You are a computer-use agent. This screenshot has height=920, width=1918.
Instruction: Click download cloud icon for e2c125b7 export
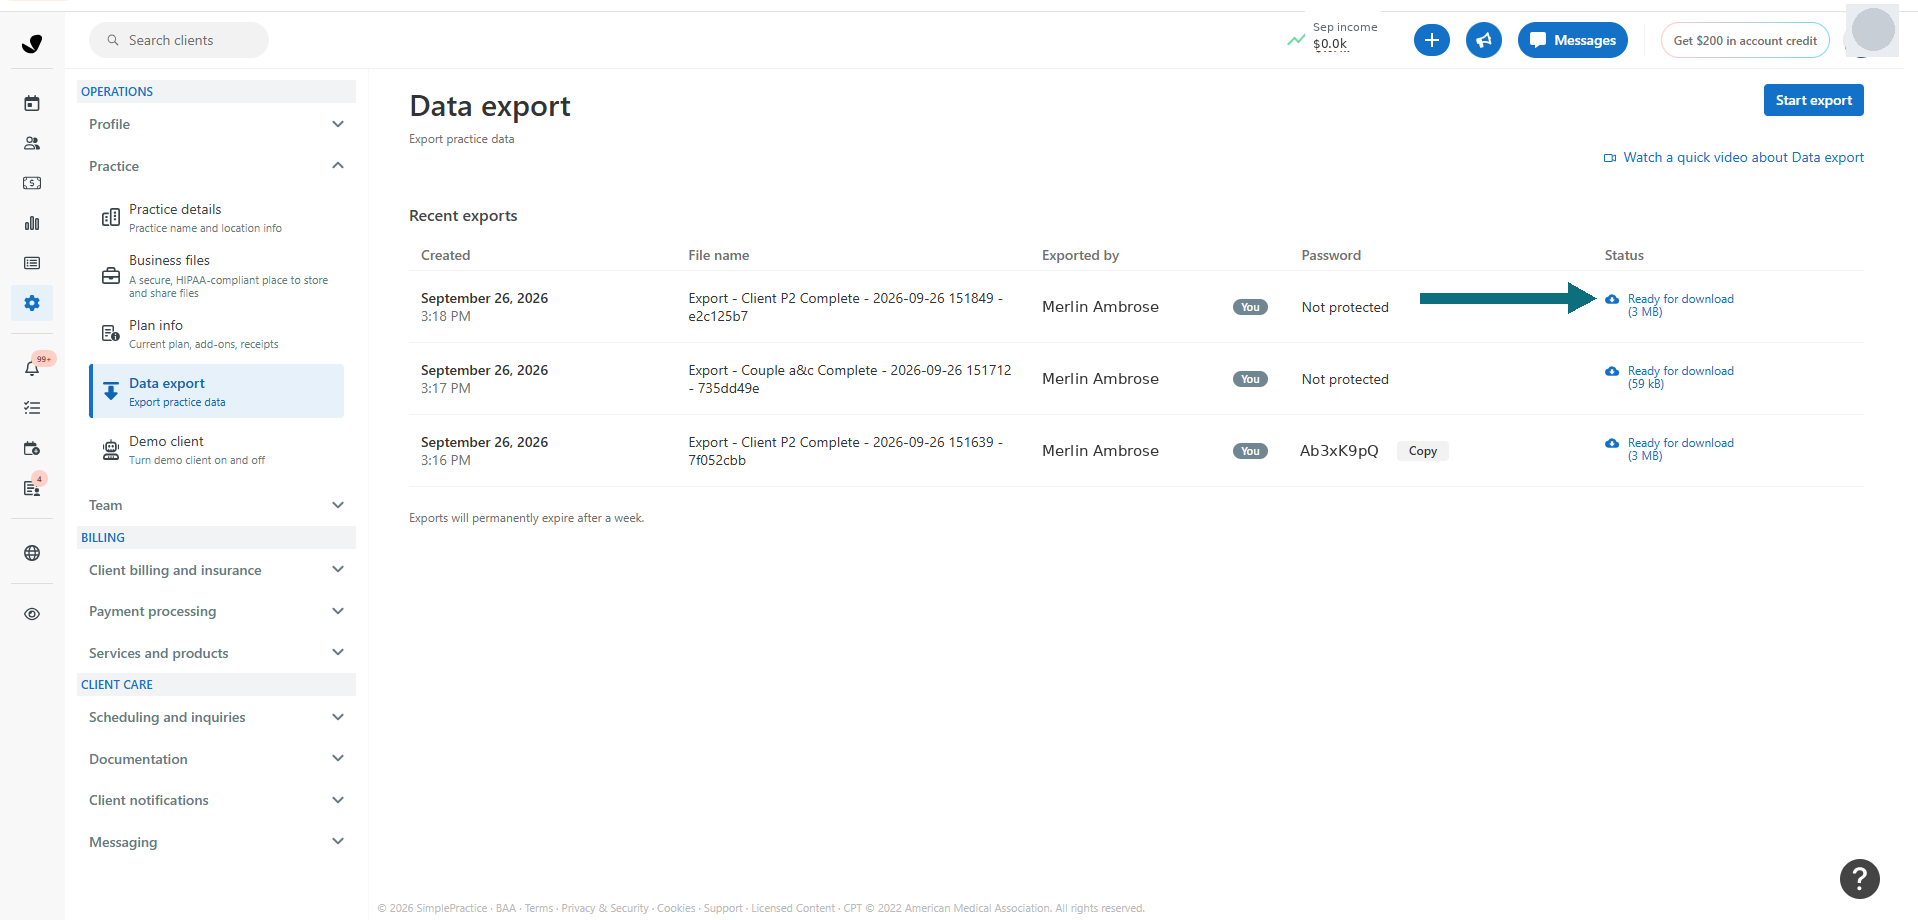click(x=1612, y=299)
